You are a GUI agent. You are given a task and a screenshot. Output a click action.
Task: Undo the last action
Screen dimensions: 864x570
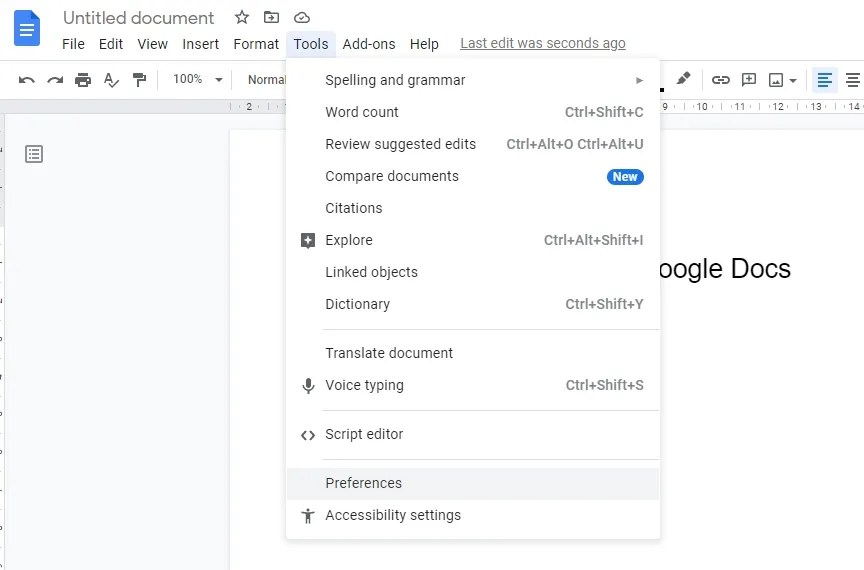point(26,80)
